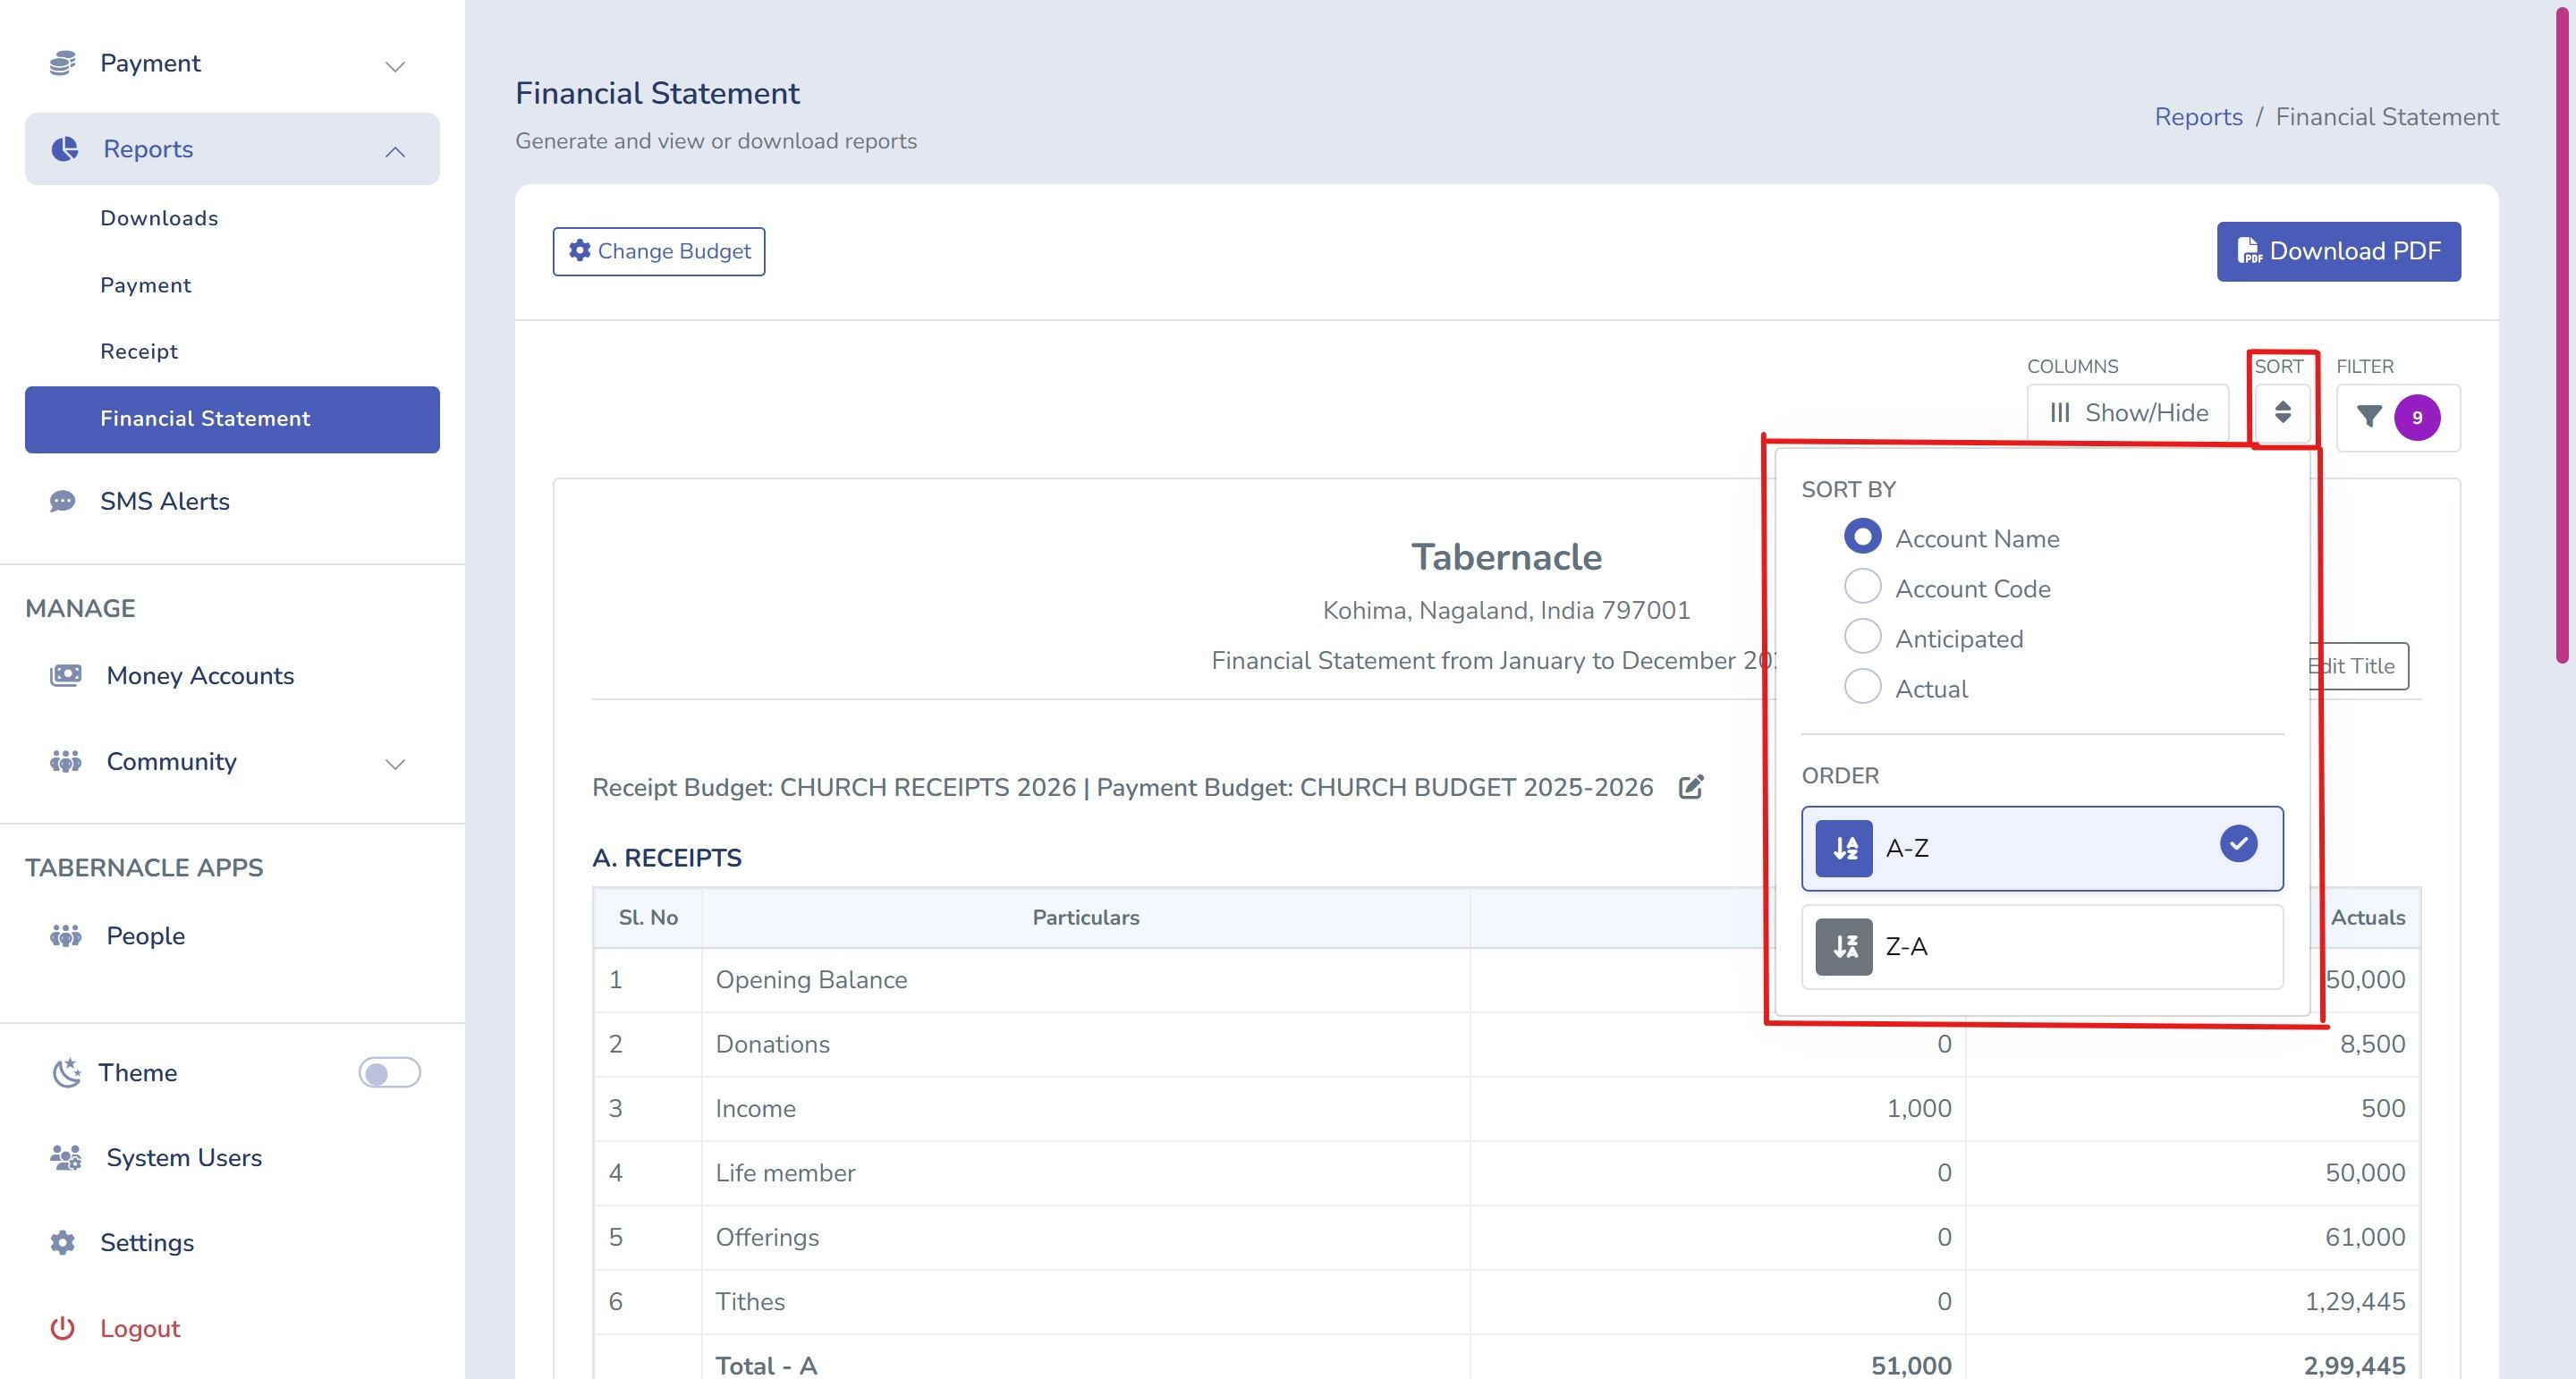Open the Sort dropdown button
Image resolution: width=2576 pixels, height=1379 pixels.
point(2282,413)
